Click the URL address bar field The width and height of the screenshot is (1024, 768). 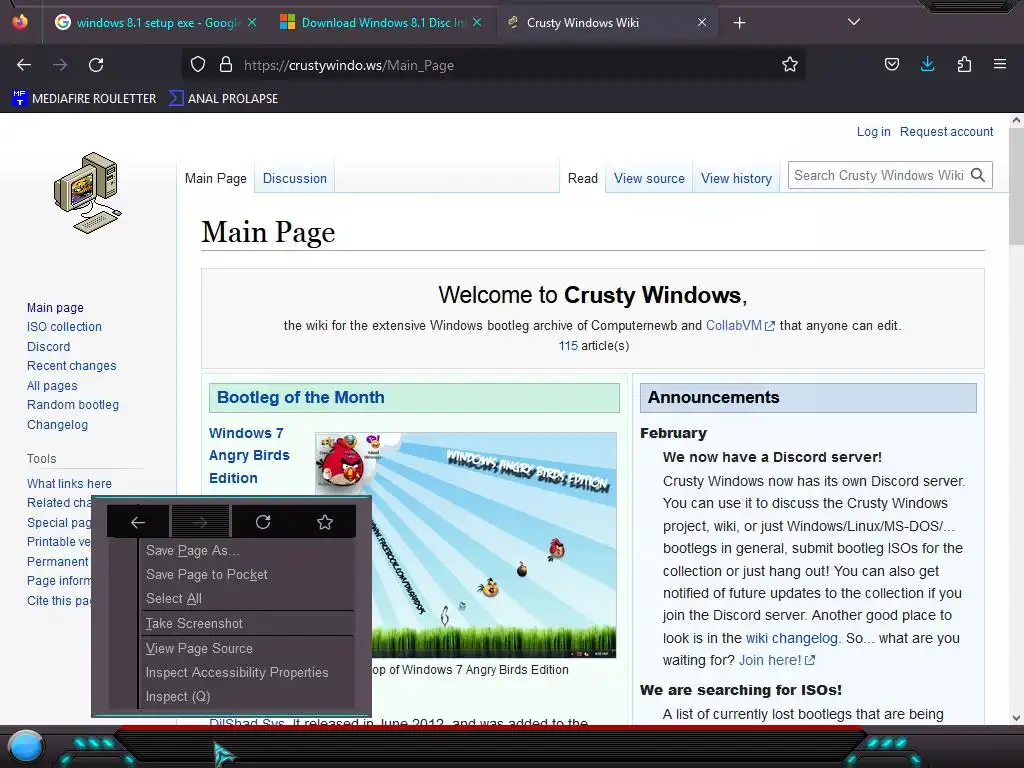(x=493, y=65)
